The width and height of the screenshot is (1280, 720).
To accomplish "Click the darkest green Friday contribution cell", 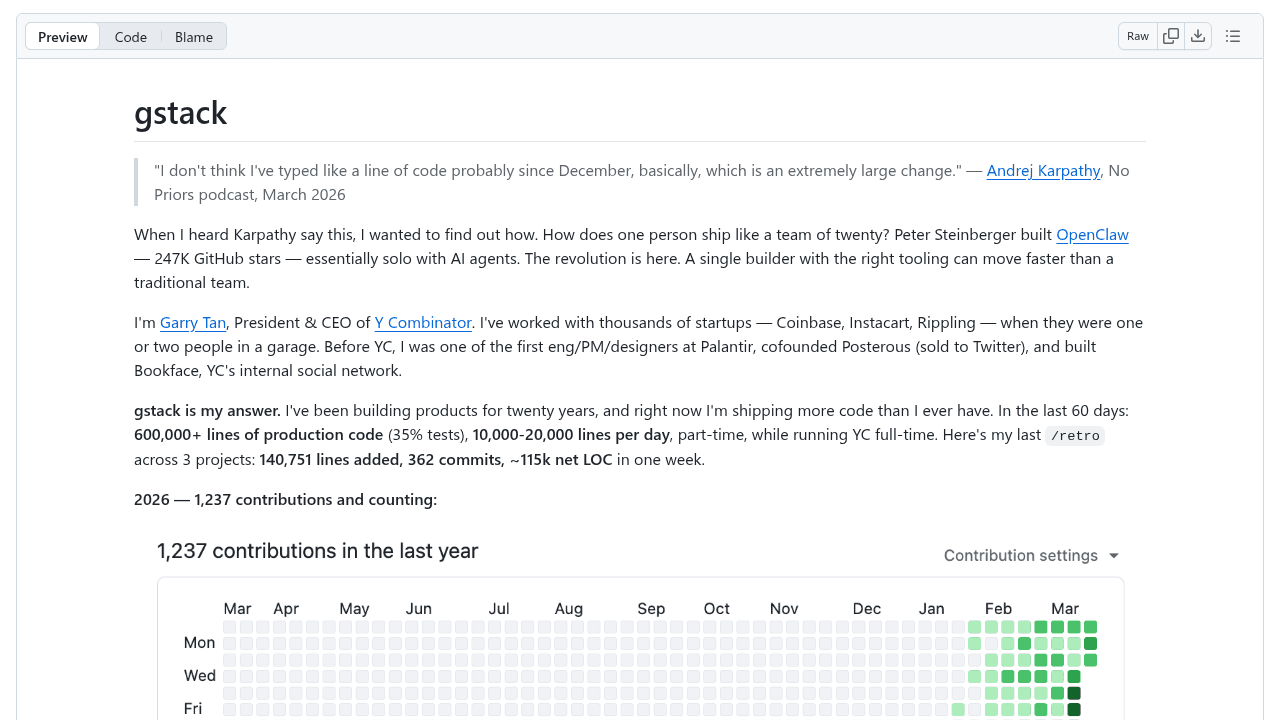I will coord(1074,710).
